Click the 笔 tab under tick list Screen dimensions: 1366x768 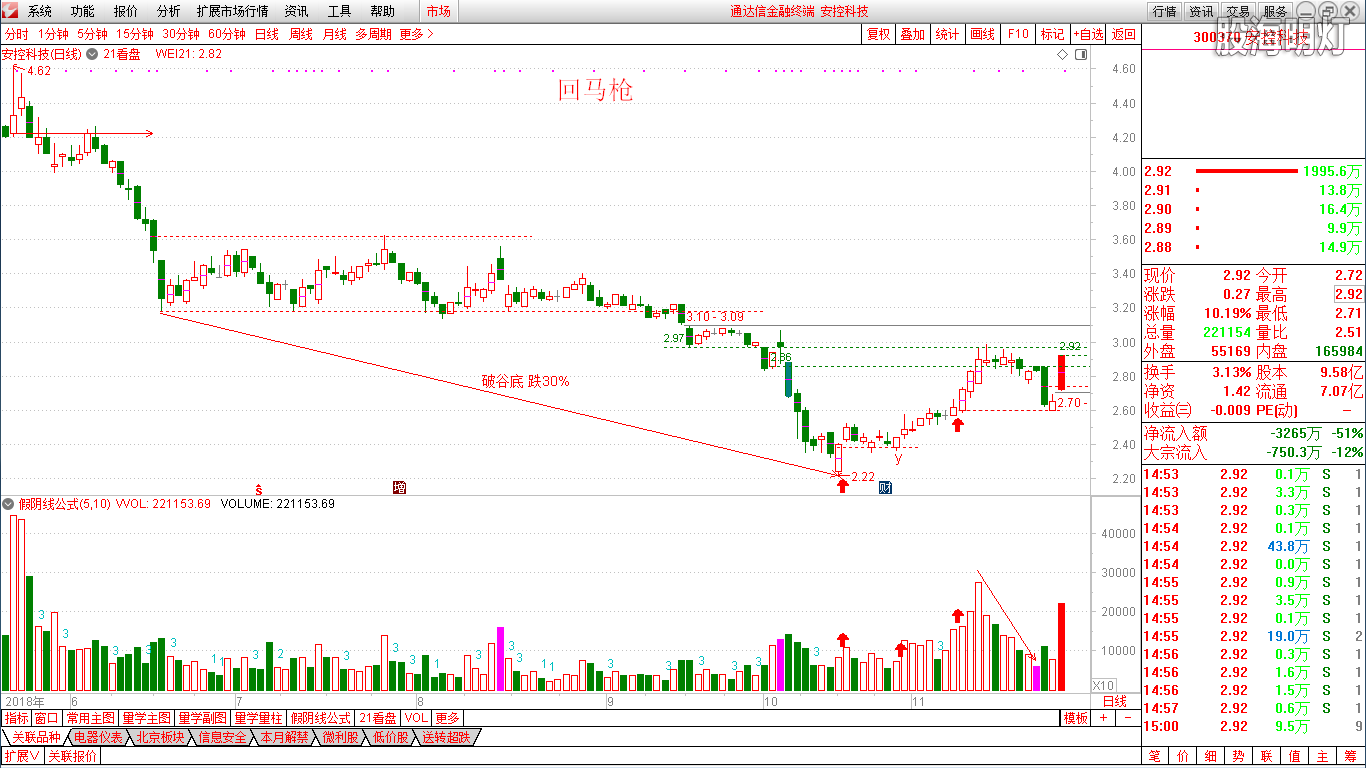click(x=1155, y=756)
